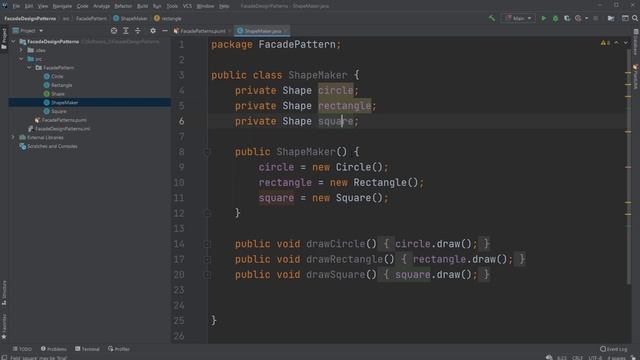This screenshot has width=640, height=360.
Task: Open the profiler options dropdown arrow
Action: click(587, 18)
